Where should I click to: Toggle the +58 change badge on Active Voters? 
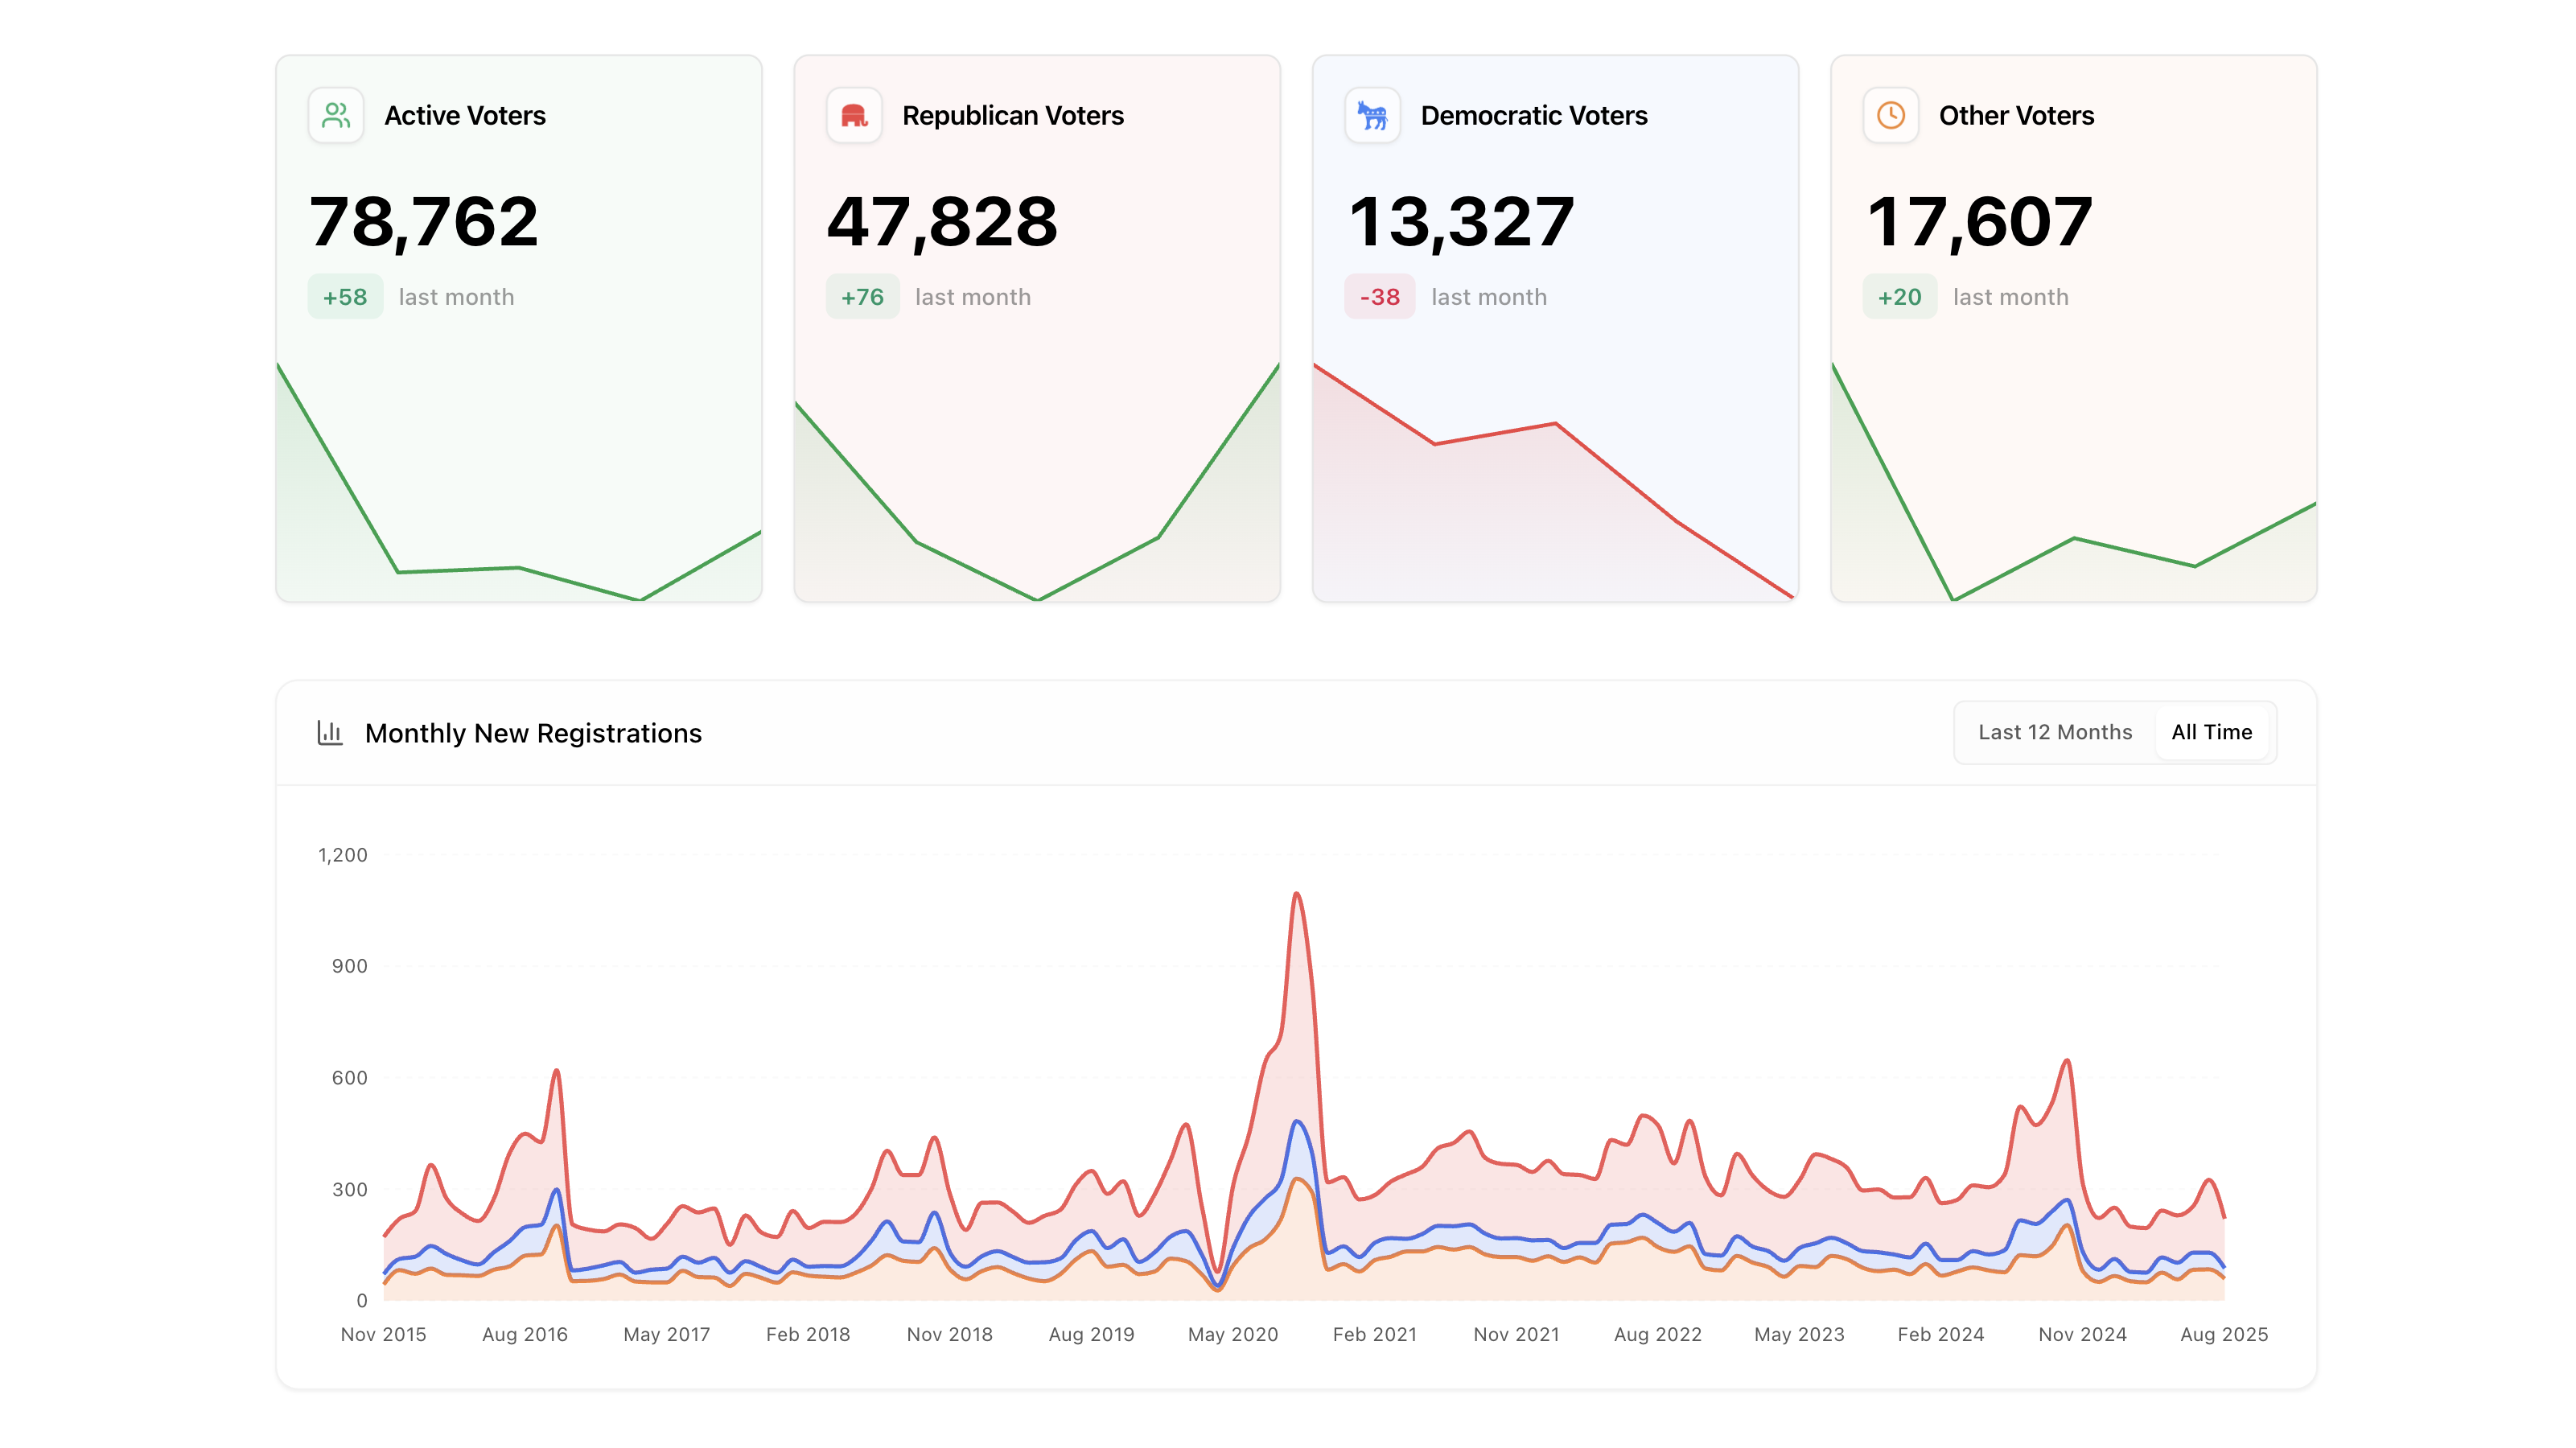pyautogui.click(x=344, y=296)
